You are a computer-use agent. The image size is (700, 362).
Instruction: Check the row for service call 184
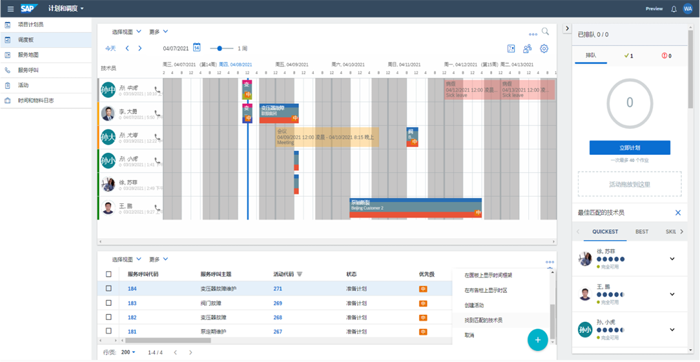tap(108, 288)
